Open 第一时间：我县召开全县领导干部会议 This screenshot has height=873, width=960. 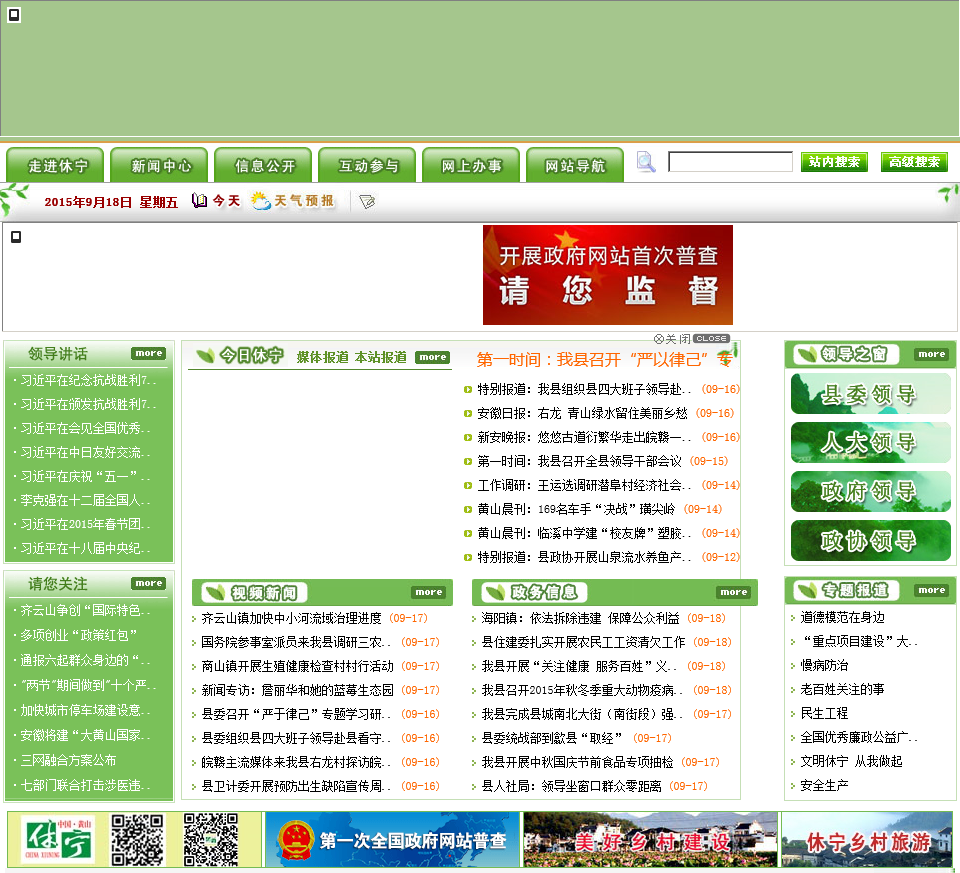[x=579, y=461]
